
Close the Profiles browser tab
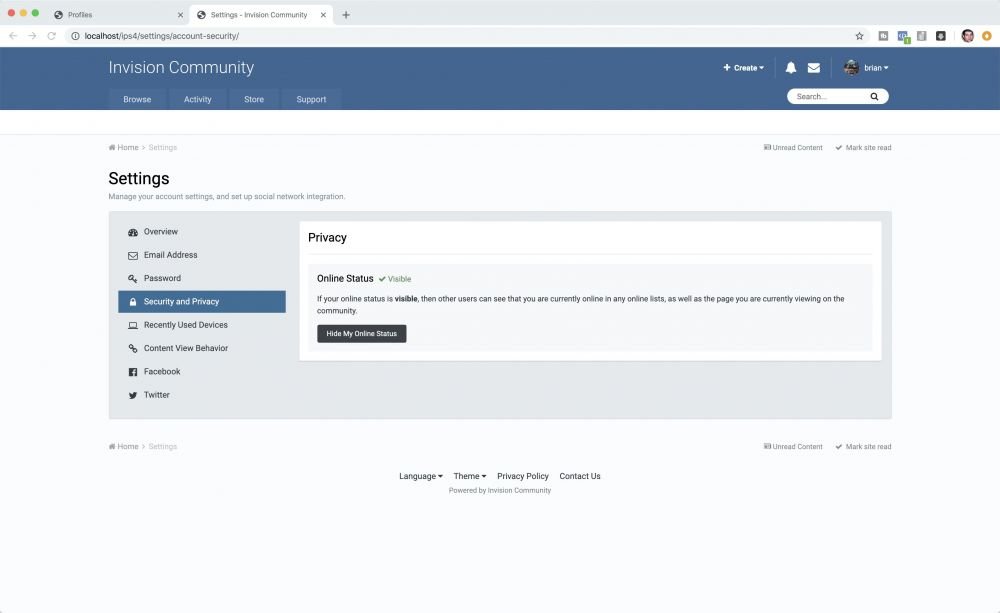pos(180,15)
